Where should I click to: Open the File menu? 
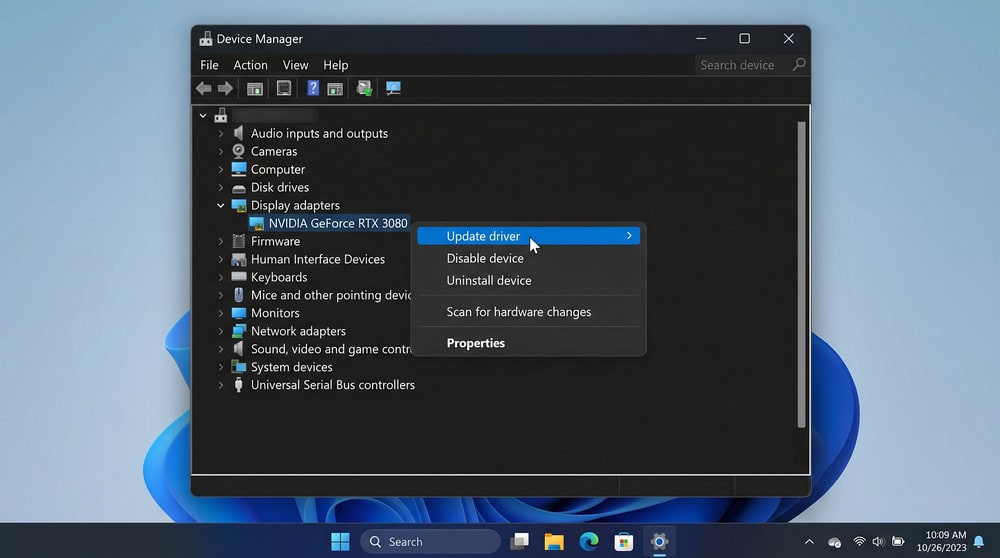[209, 65]
